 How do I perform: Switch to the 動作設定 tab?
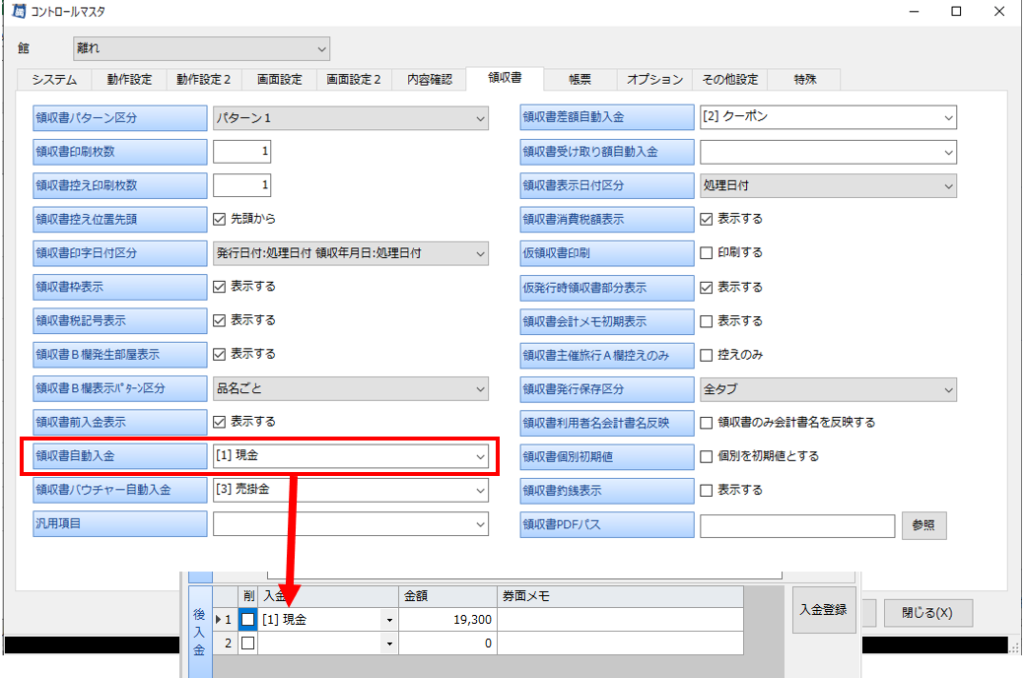click(x=129, y=79)
